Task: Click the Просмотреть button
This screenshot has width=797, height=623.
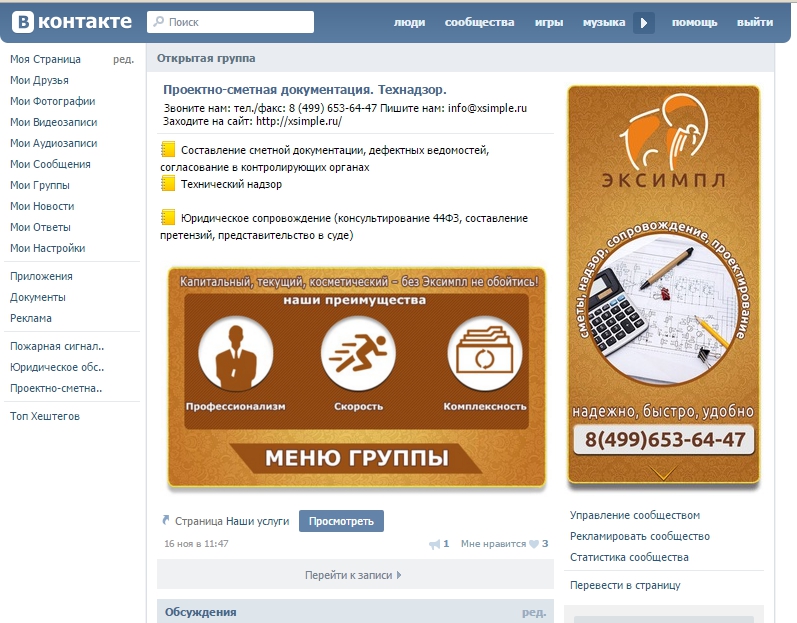Action: pyautogui.click(x=341, y=521)
